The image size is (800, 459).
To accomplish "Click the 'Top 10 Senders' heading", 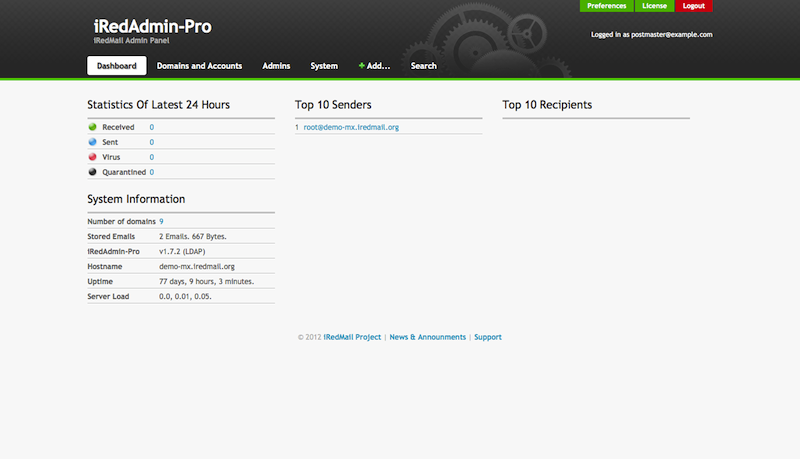I will click(x=333, y=105).
